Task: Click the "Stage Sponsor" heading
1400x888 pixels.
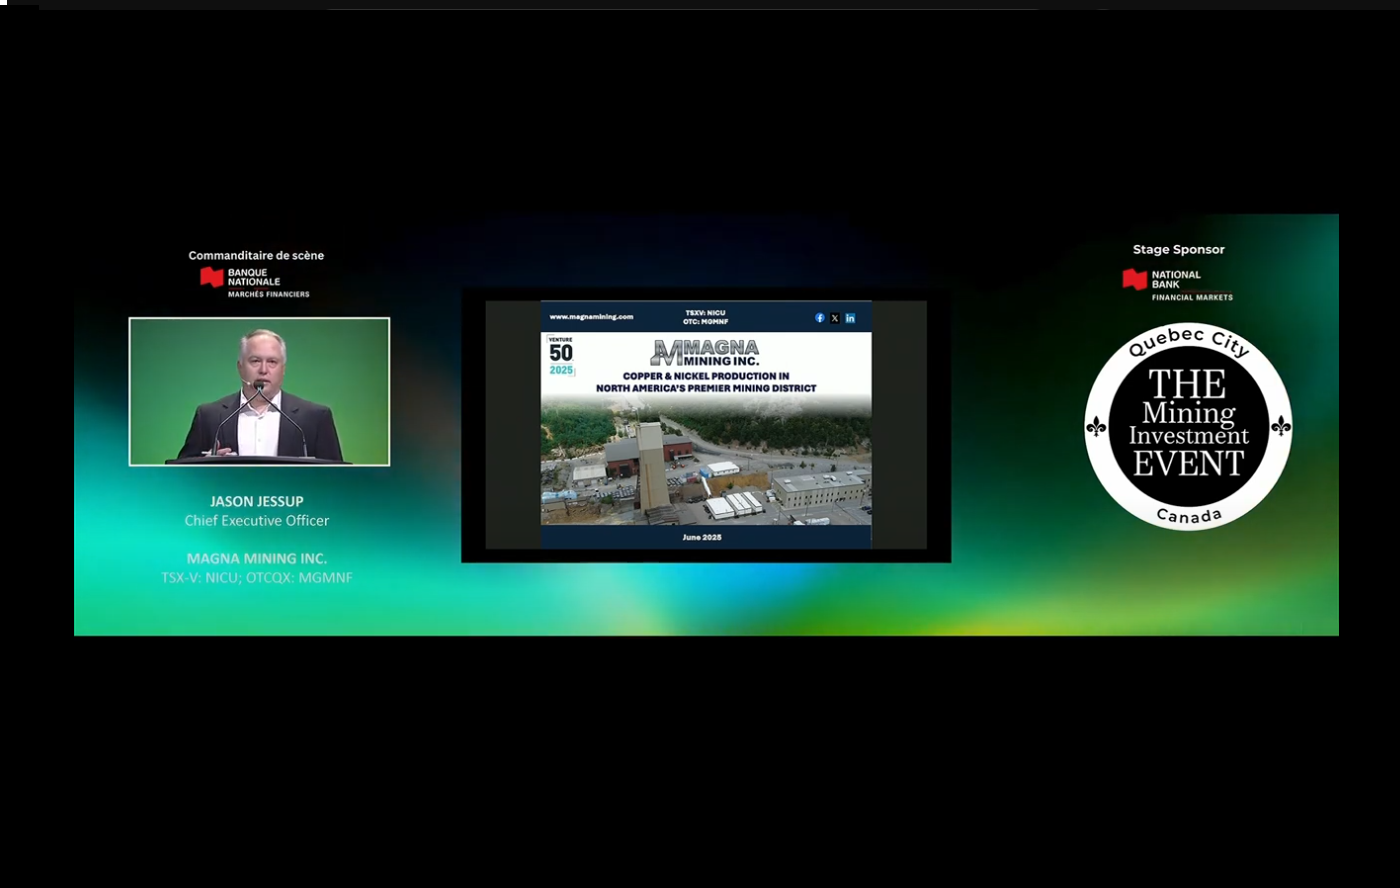Action: [x=1179, y=249]
